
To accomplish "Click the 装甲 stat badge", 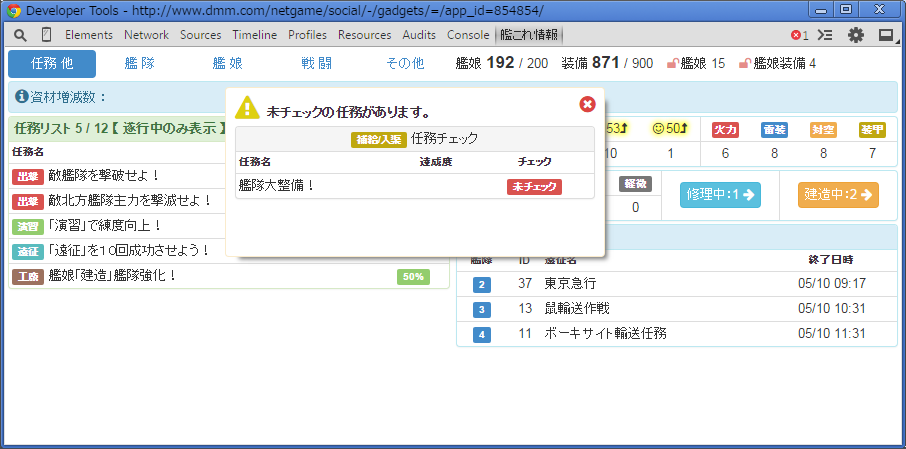I will (872, 130).
